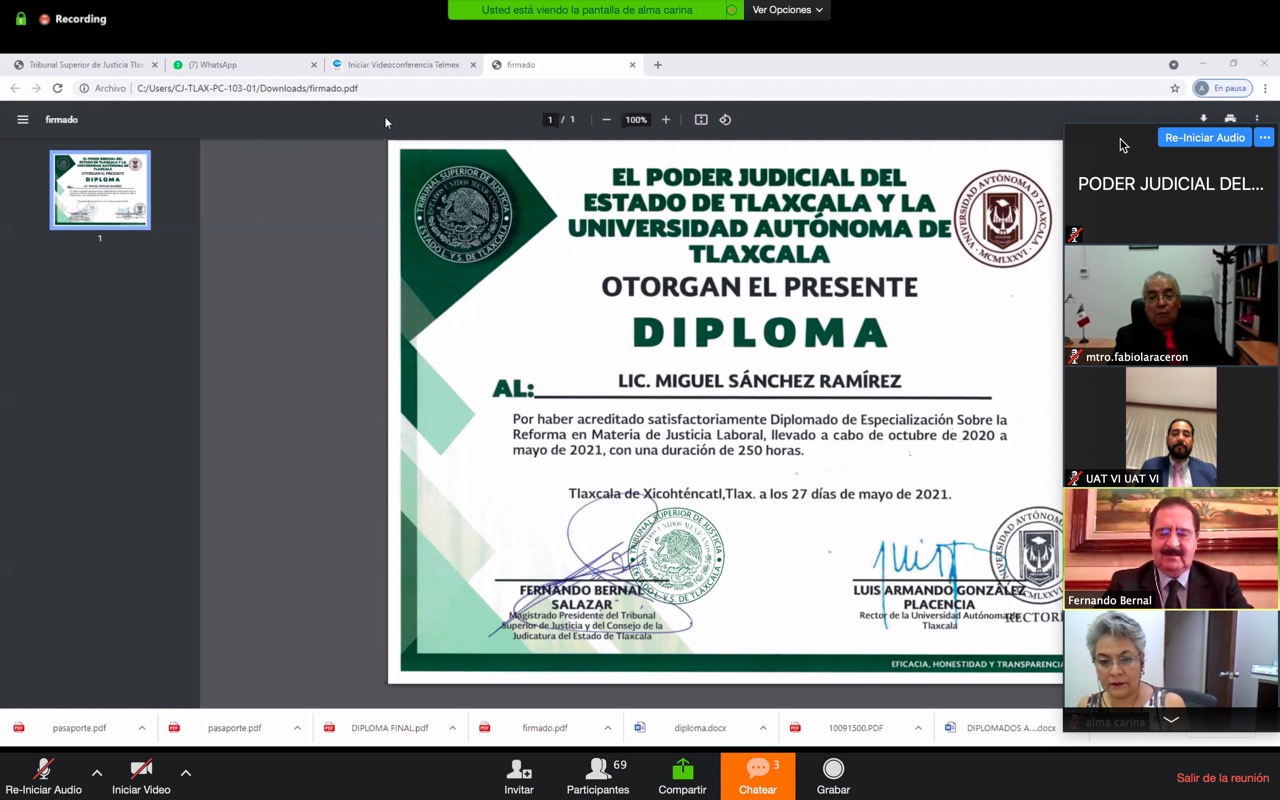Click the PDF rotate counterclockwise icon

pos(725,120)
